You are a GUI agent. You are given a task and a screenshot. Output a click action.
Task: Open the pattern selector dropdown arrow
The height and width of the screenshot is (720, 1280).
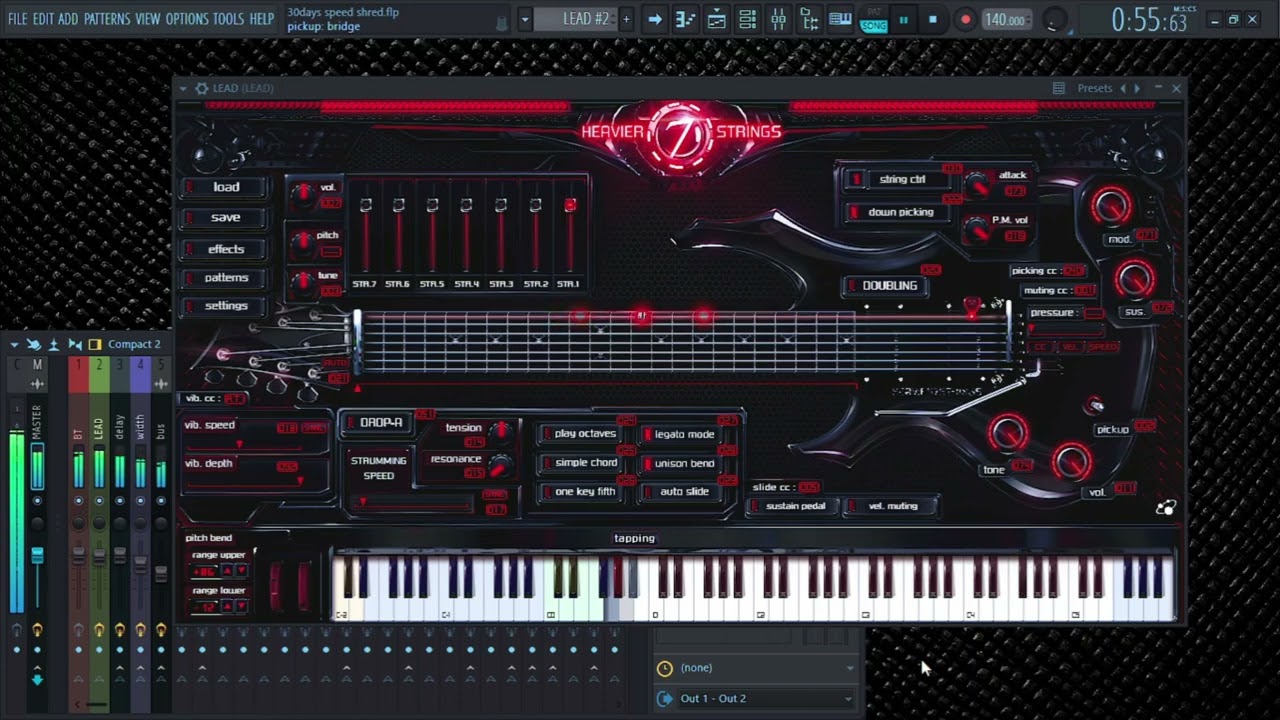pyautogui.click(x=525, y=19)
